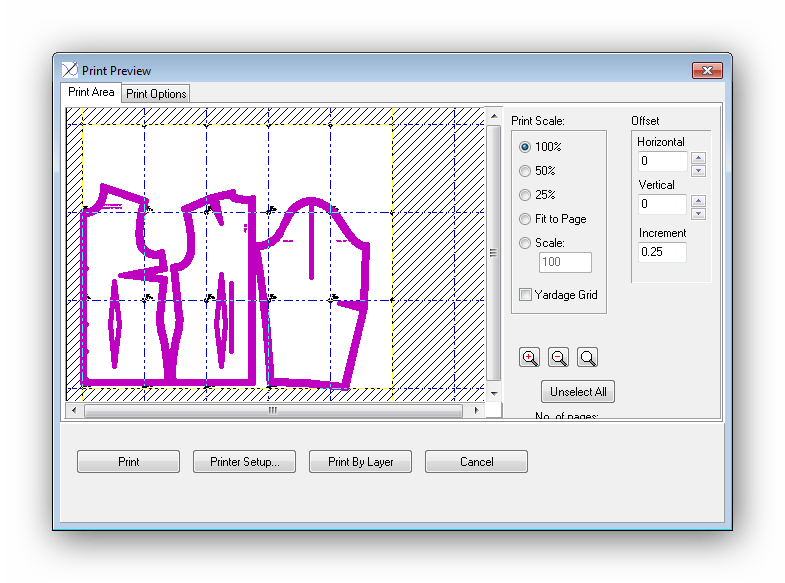Click the sleeve pattern piece in preview
Image resolution: width=785 pixels, height=583 pixels.
pyautogui.click(x=313, y=293)
